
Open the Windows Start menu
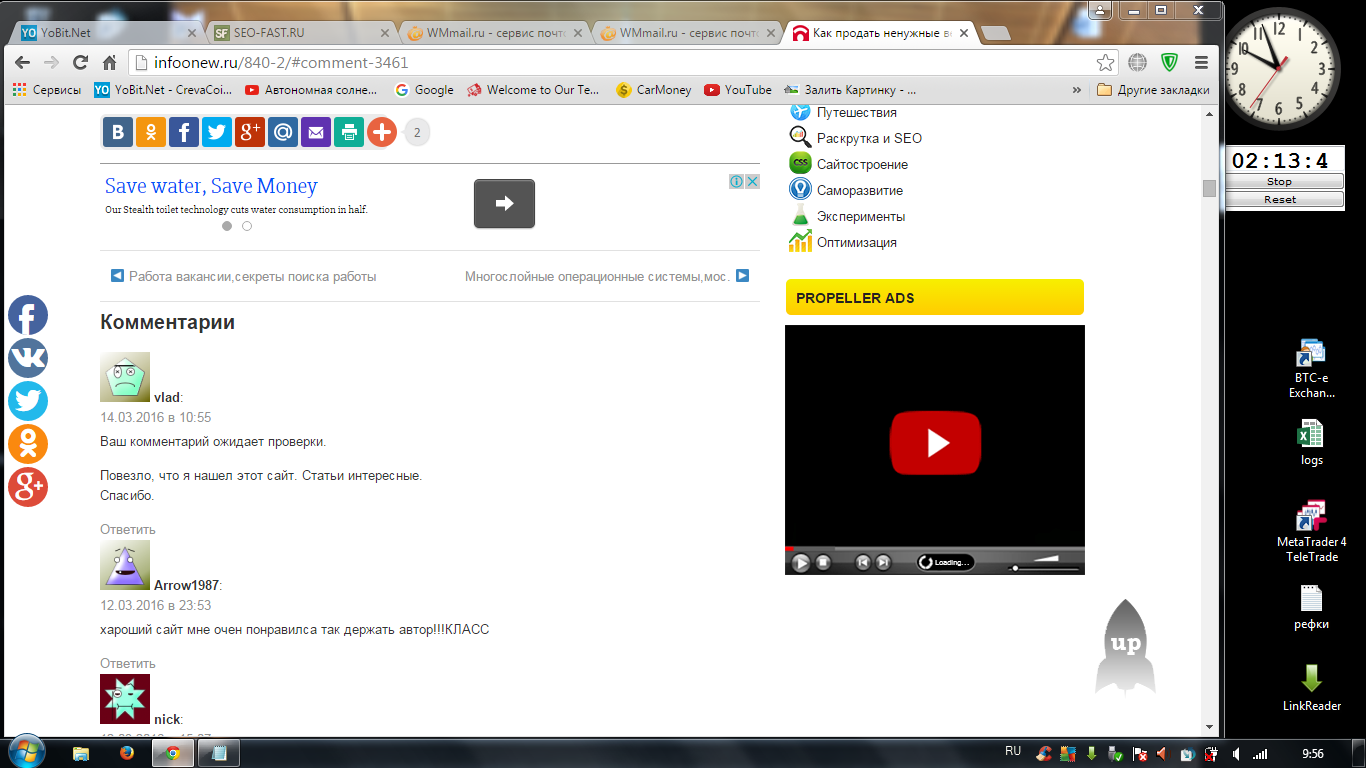point(26,753)
